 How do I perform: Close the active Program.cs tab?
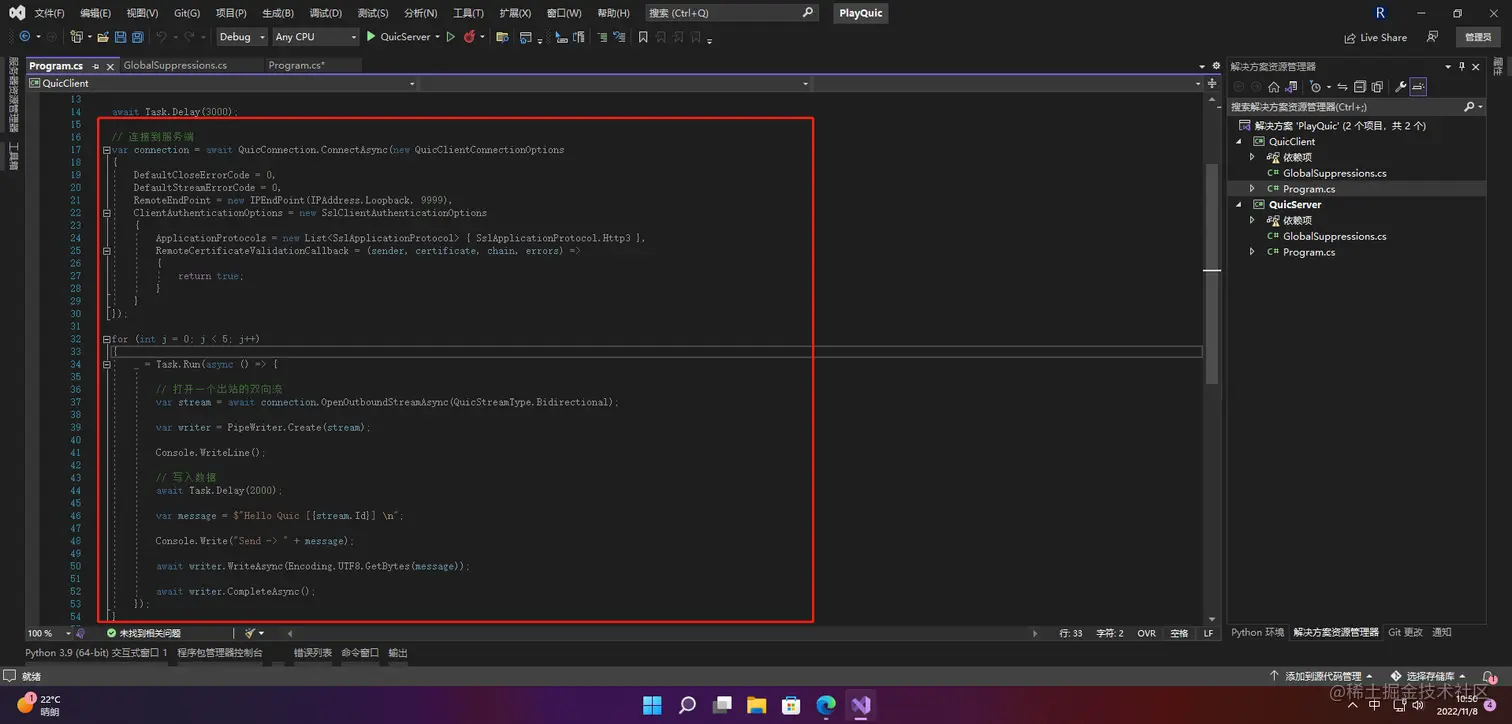(x=111, y=66)
